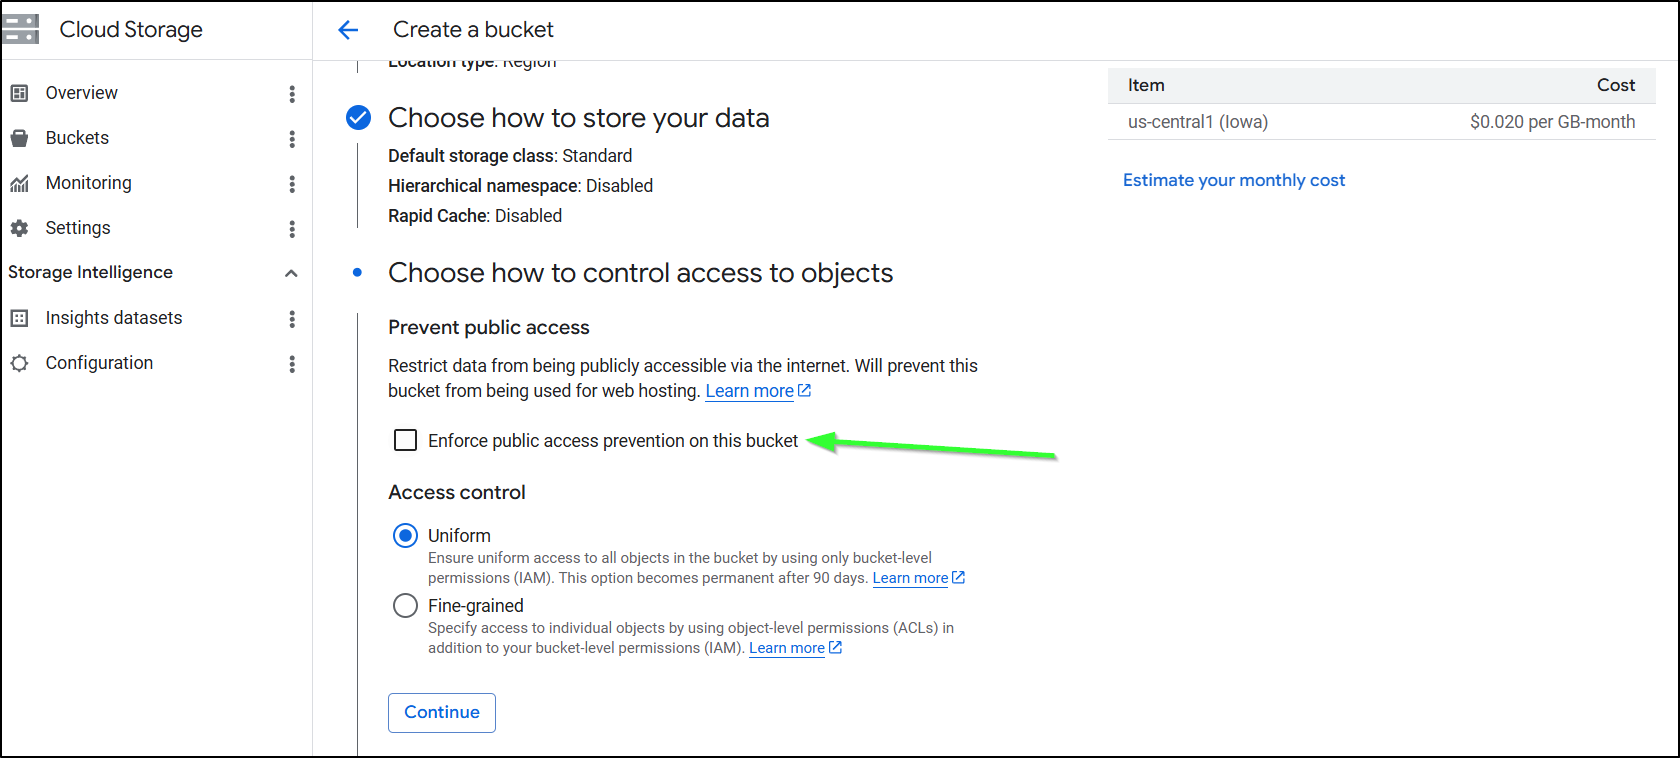This screenshot has width=1680, height=758.
Task: Enable Enforce public access prevention checkbox
Action: 405,440
